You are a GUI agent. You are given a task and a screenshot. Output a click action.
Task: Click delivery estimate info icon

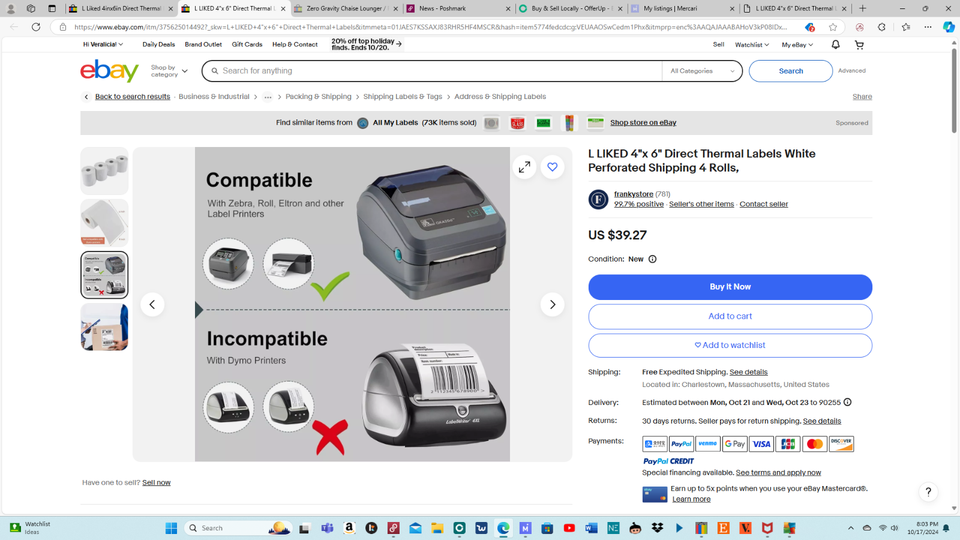point(847,402)
